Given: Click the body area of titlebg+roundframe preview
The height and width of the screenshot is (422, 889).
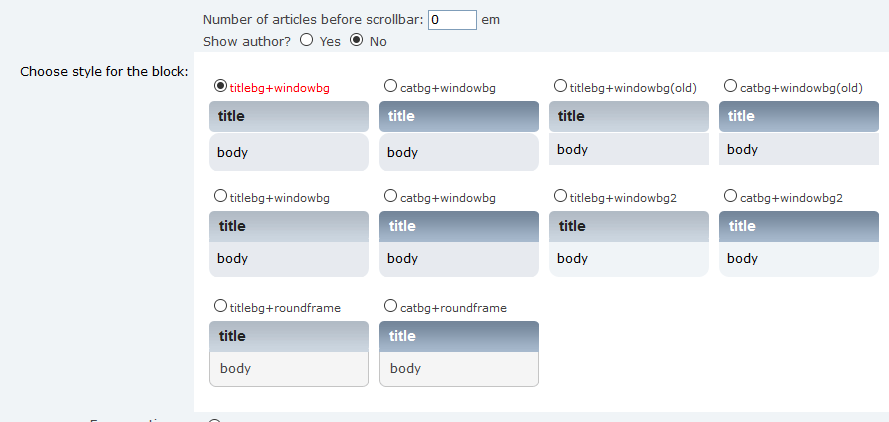Looking at the screenshot, I should [289, 369].
